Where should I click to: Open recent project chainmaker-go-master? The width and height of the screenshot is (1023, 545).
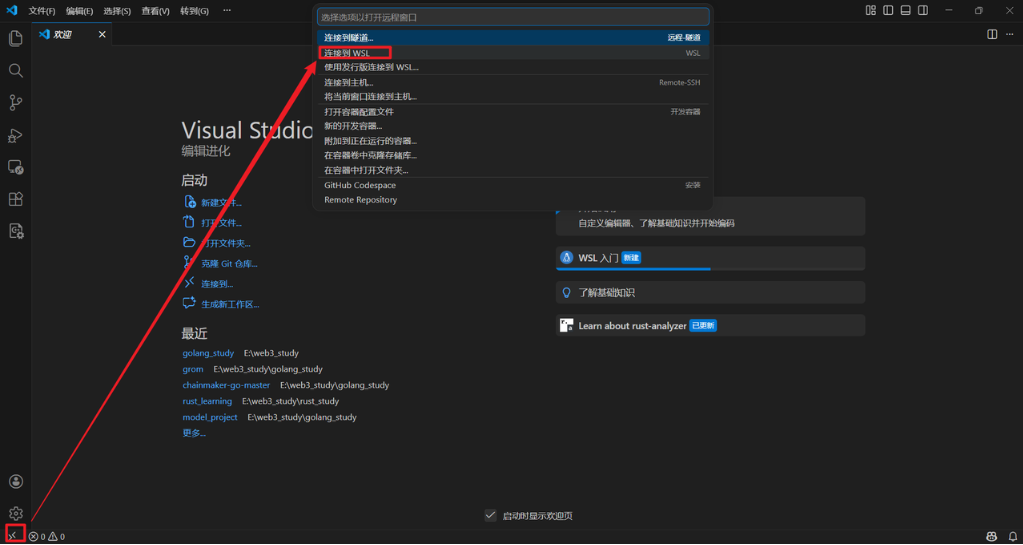coord(226,385)
